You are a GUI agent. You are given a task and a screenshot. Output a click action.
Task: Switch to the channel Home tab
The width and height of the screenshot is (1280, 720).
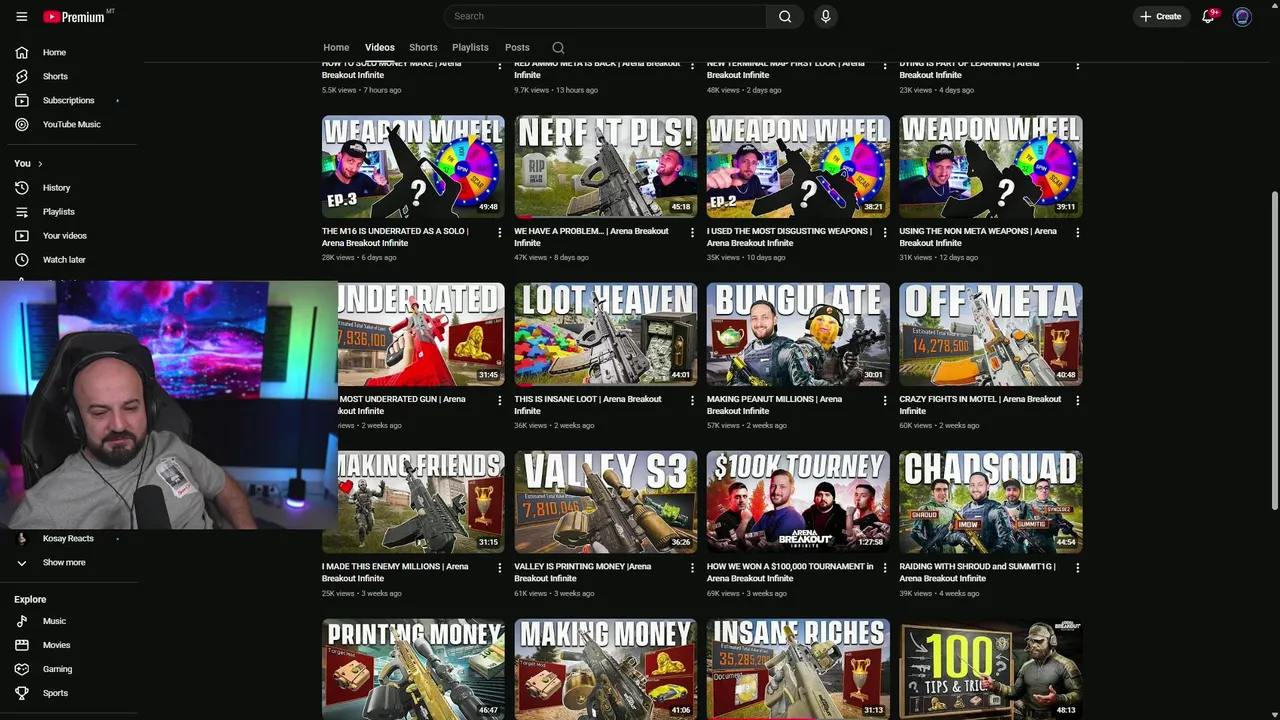click(x=336, y=47)
